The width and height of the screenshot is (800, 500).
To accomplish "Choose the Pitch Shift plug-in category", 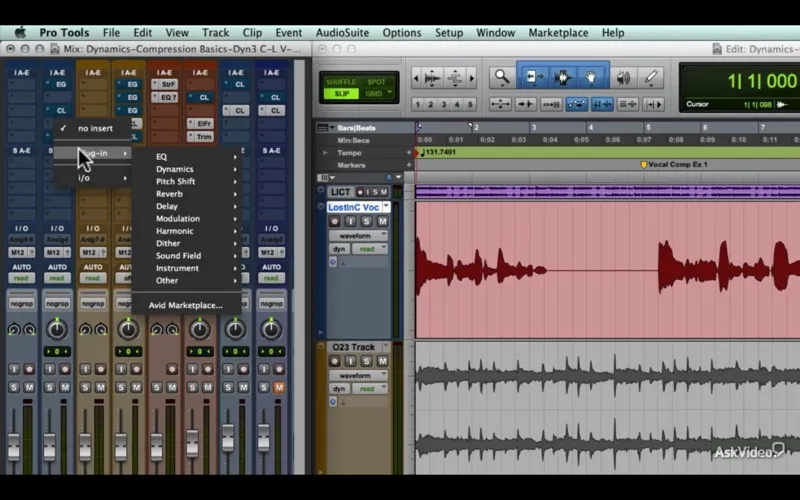I will (186, 181).
